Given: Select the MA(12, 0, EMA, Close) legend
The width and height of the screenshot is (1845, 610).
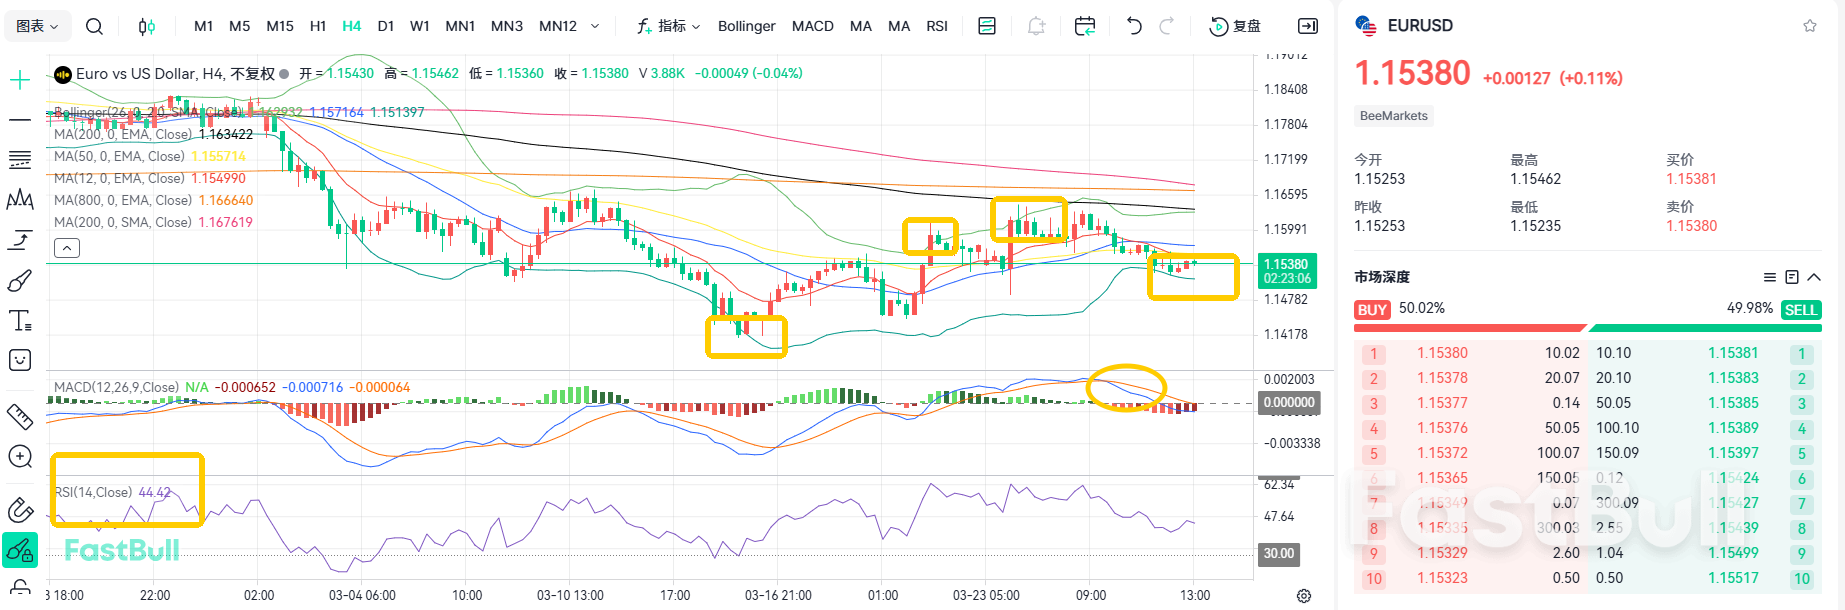Looking at the screenshot, I should (x=119, y=178).
